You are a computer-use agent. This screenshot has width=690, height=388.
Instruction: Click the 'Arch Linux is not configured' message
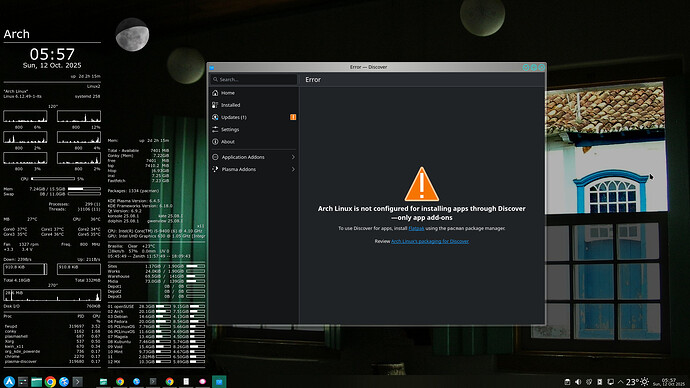(x=422, y=213)
